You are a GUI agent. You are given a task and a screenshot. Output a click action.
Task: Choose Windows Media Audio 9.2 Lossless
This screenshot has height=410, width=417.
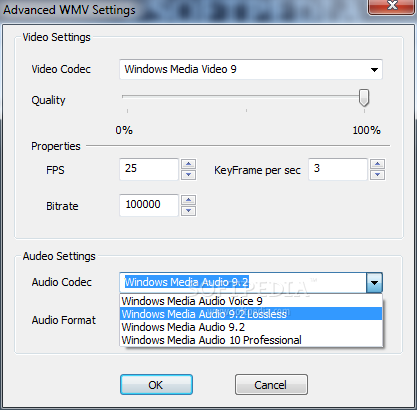[251, 314]
